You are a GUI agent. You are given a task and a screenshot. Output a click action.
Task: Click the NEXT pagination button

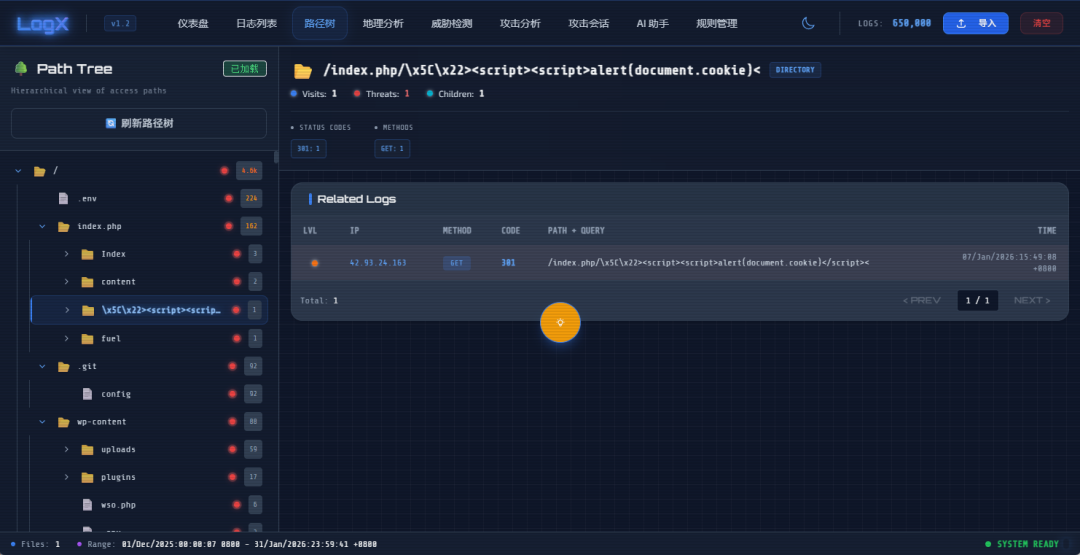click(1032, 300)
